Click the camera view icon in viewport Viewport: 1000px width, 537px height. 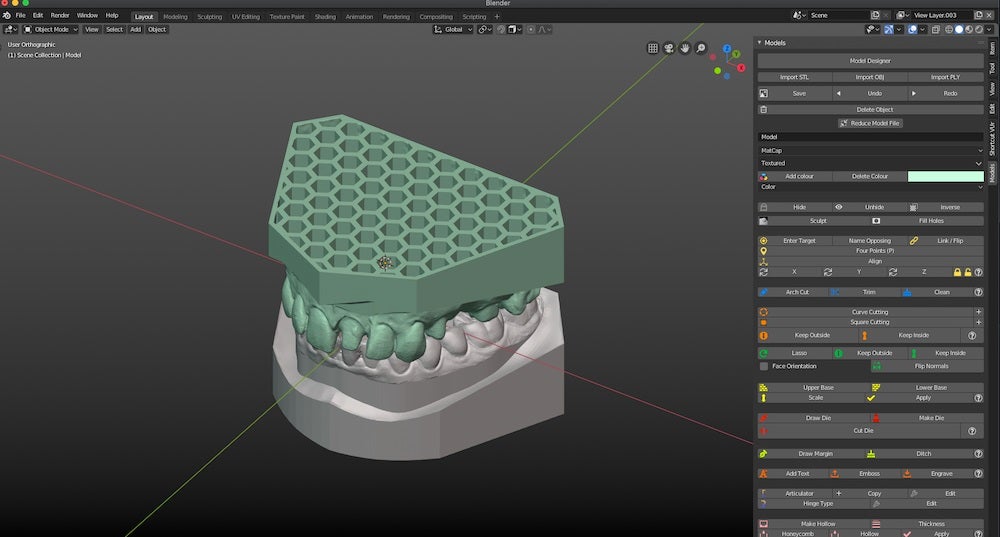pos(669,48)
